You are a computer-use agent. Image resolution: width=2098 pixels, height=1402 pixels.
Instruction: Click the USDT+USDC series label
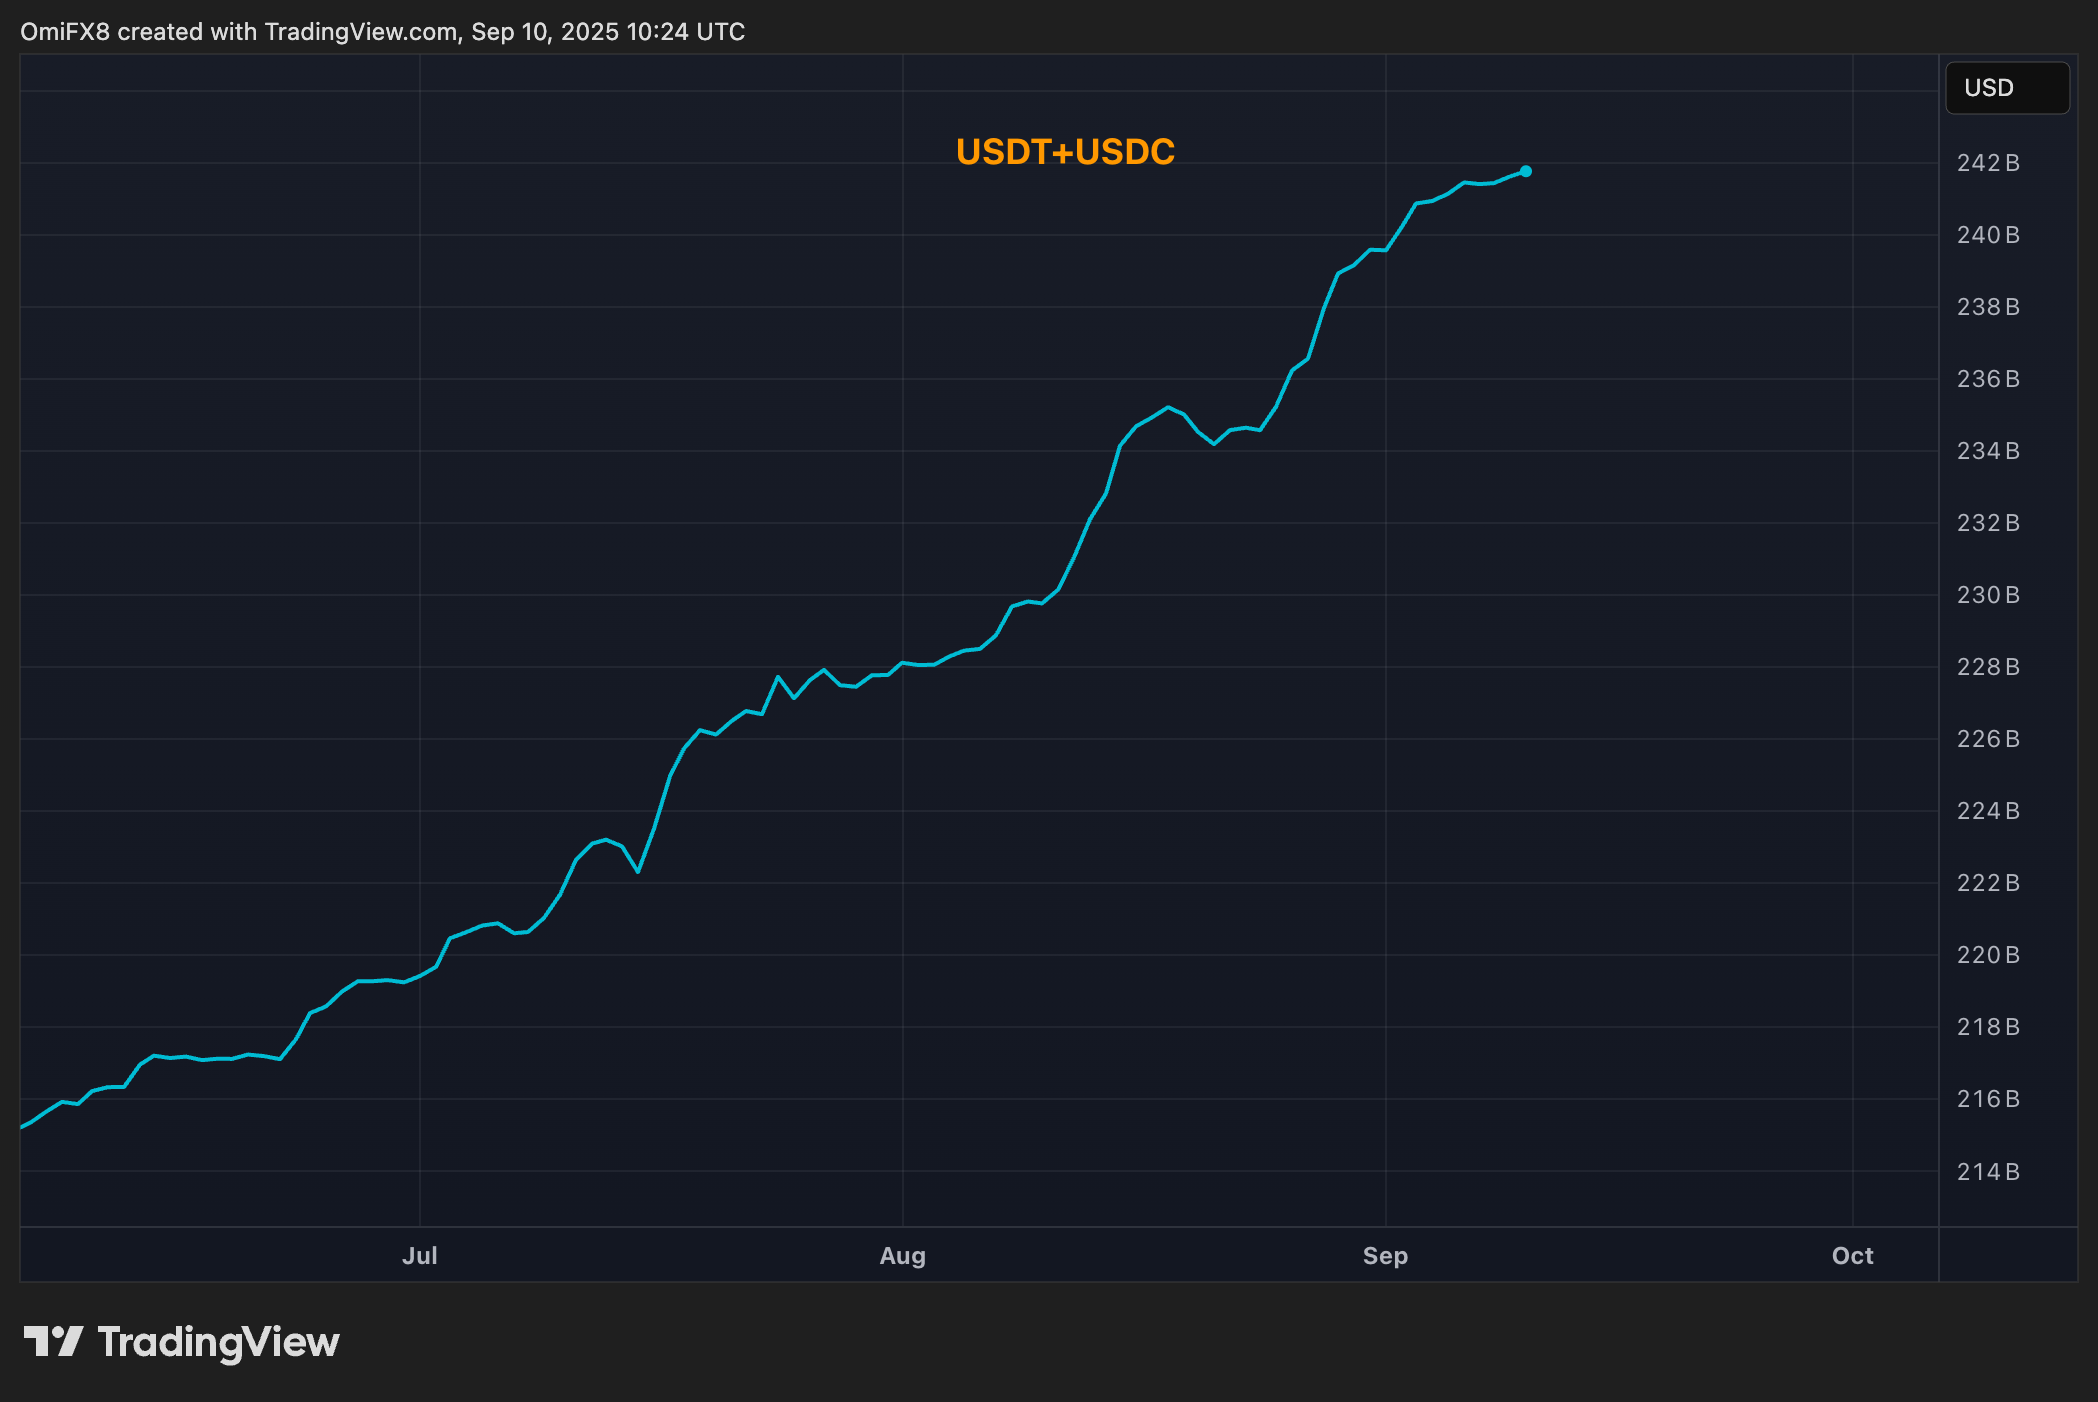pyautogui.click(x=1064, y=152)
